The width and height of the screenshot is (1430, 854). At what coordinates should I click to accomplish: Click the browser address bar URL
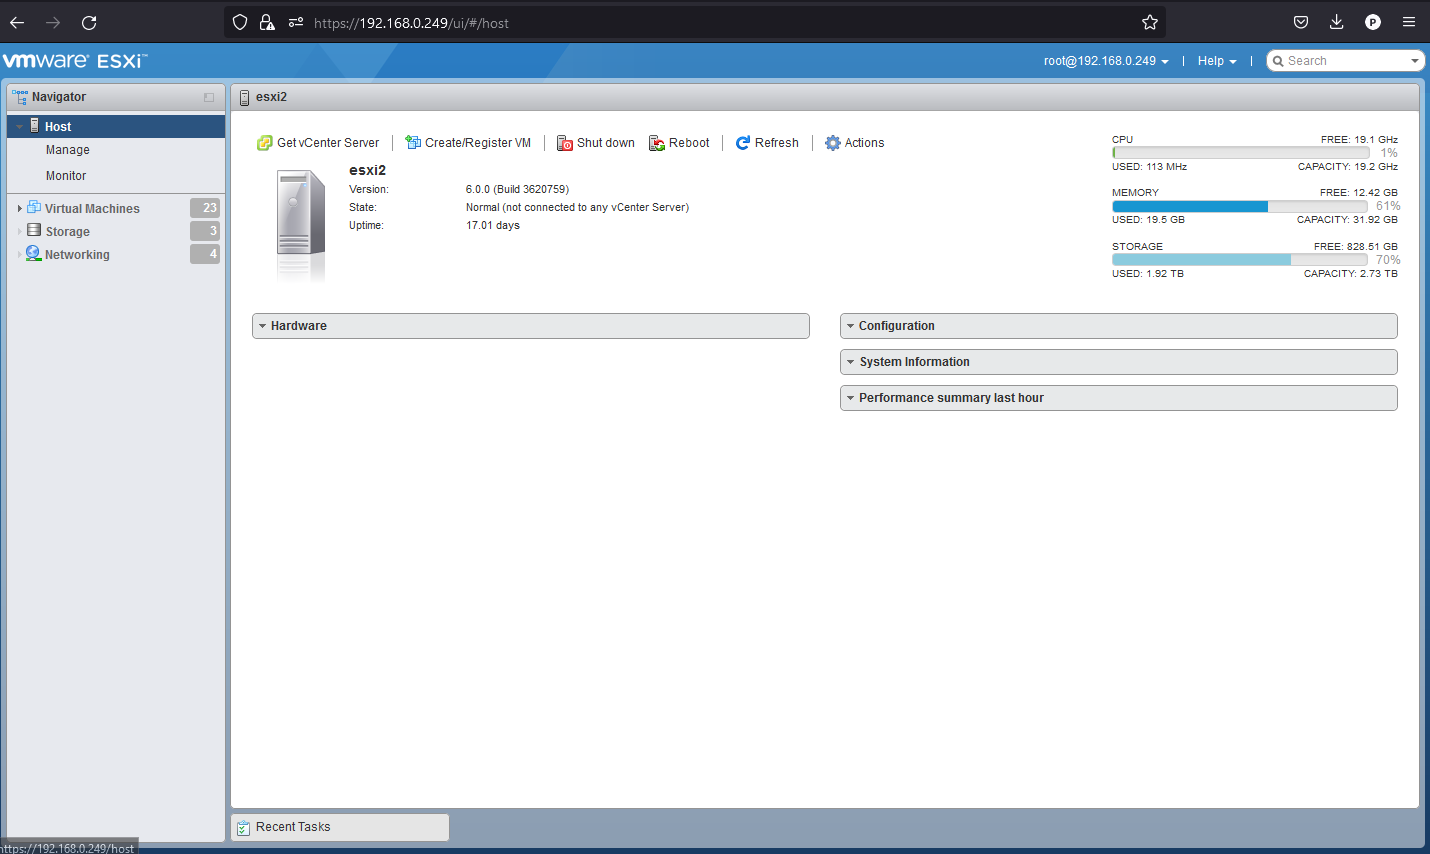tap(411, 23)
